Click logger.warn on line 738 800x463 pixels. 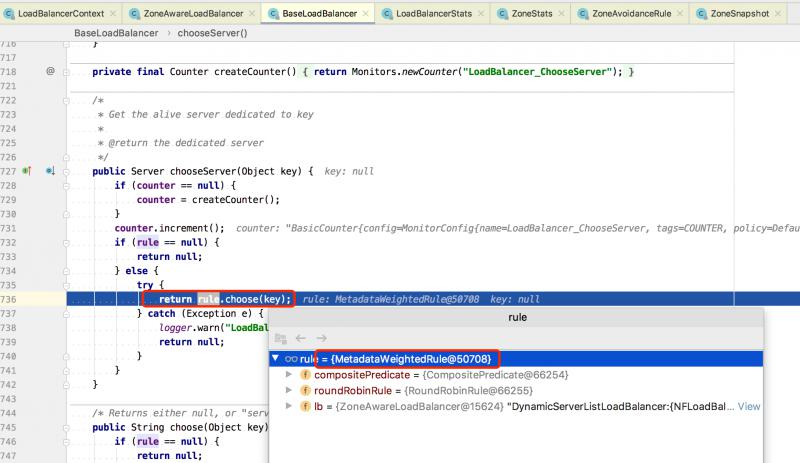click(189, 328)
